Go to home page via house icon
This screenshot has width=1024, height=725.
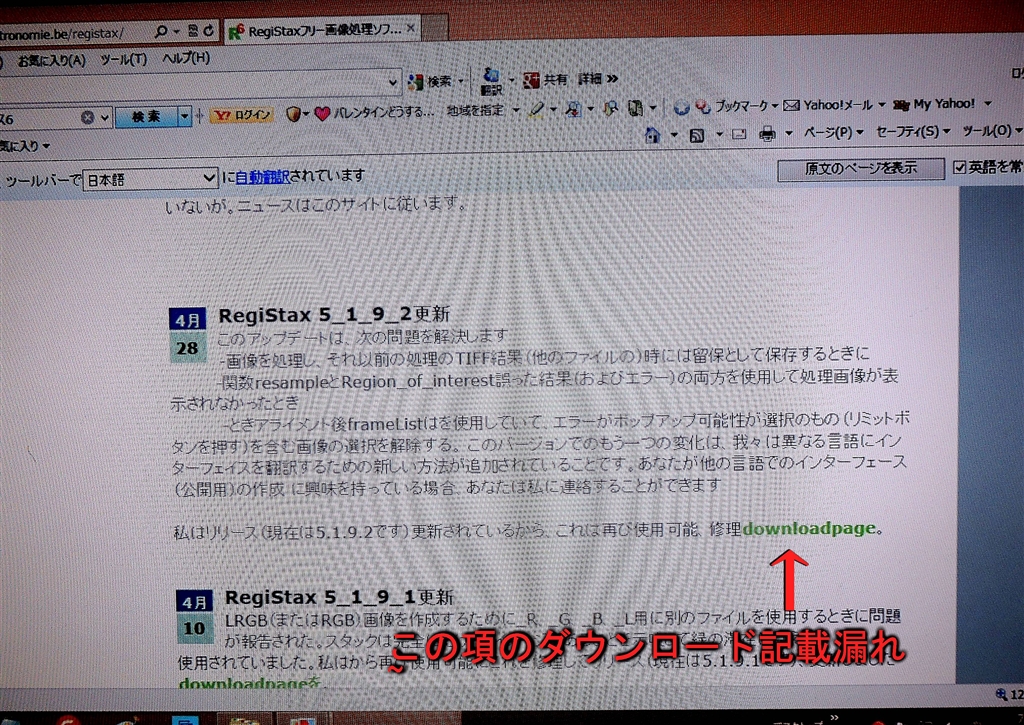tap(652, 135)
